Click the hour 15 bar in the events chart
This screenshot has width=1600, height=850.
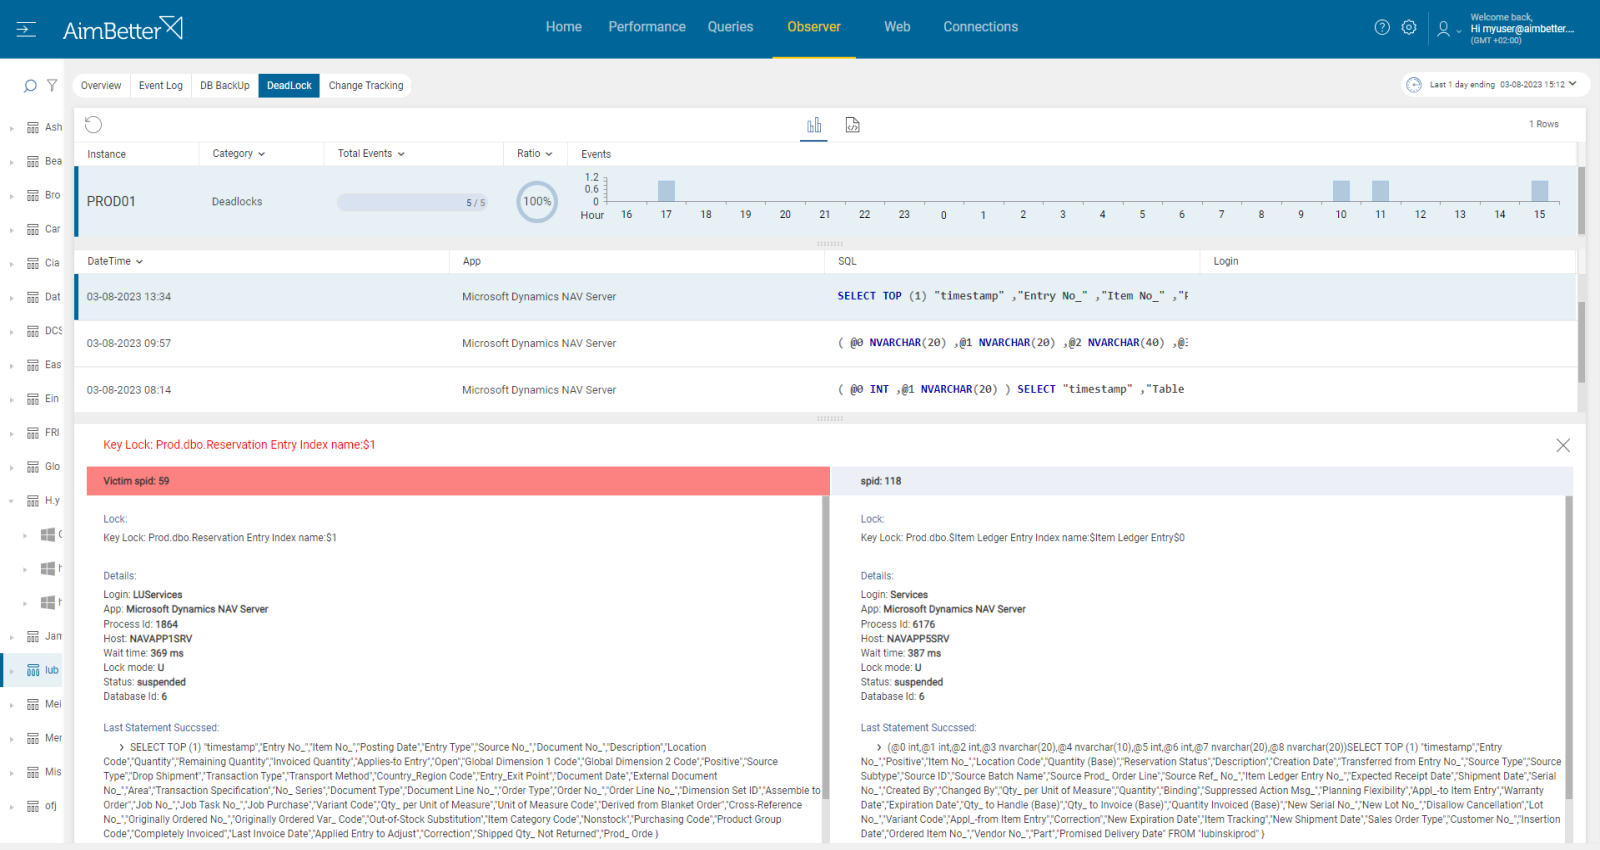pyautogui.click(x=1540, y=191)
